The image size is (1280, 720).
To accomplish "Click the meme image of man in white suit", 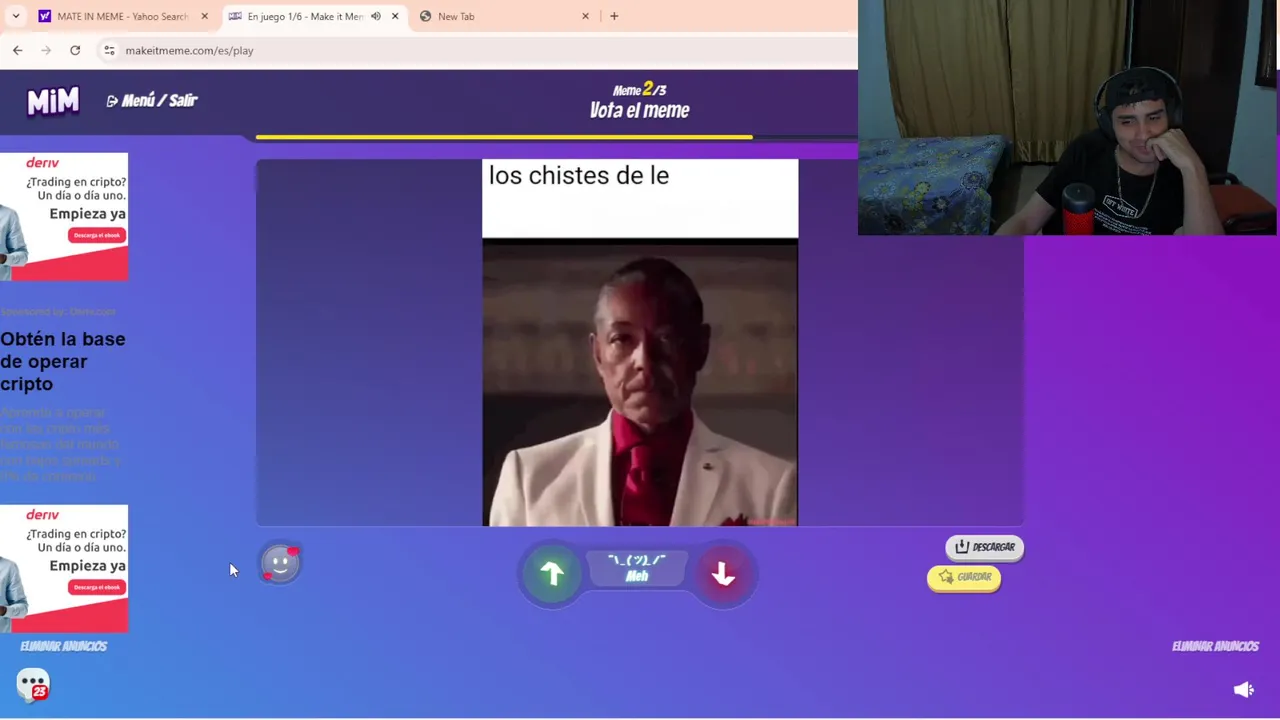I will (640, 382).
